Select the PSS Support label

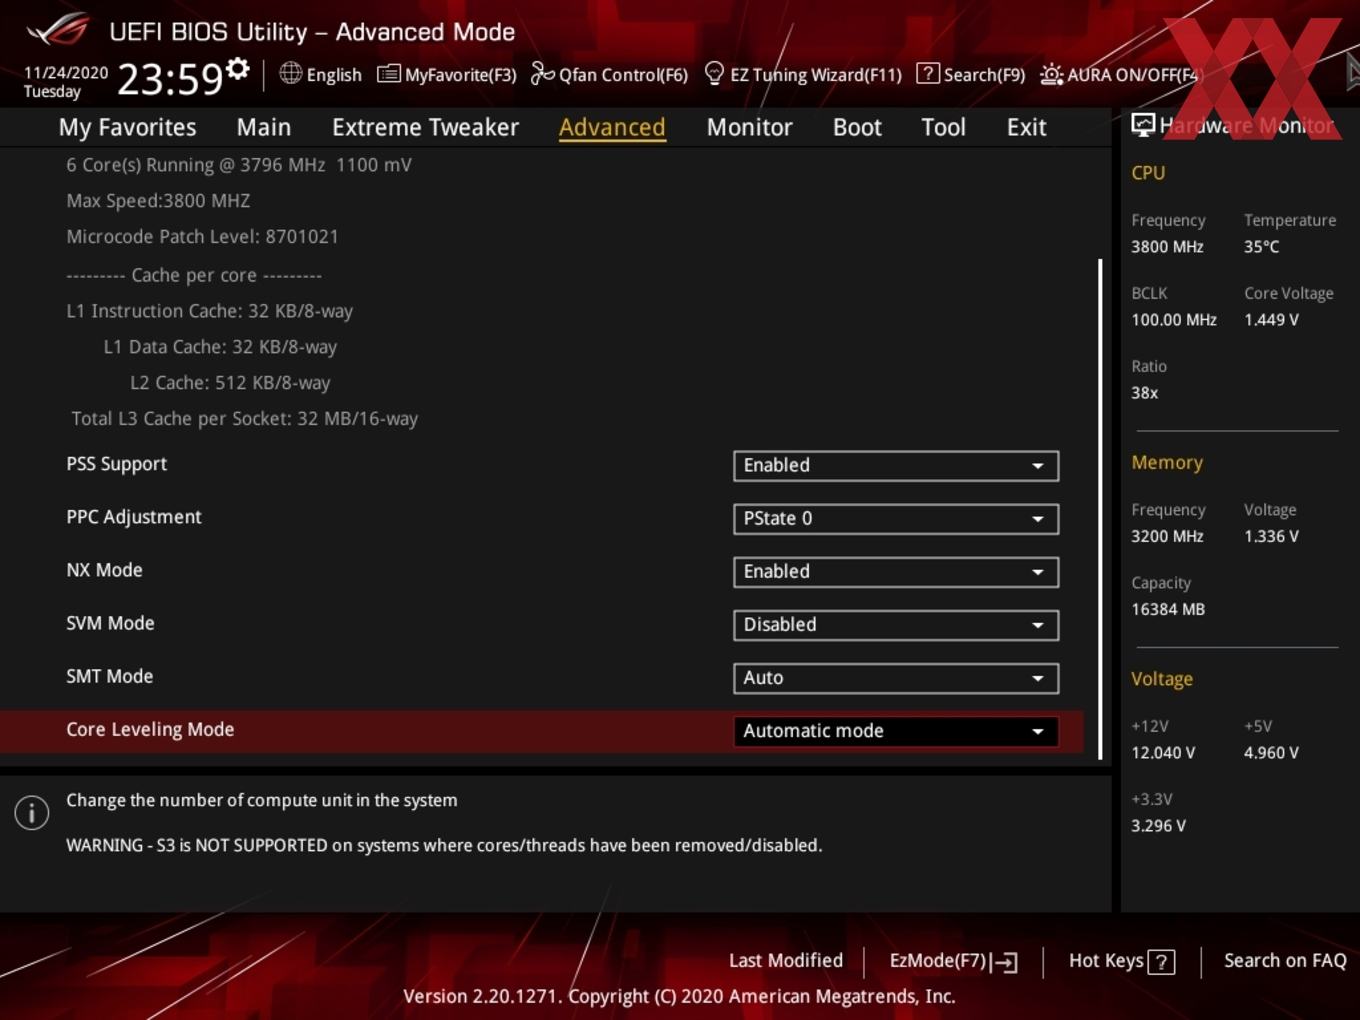point(117,465)
